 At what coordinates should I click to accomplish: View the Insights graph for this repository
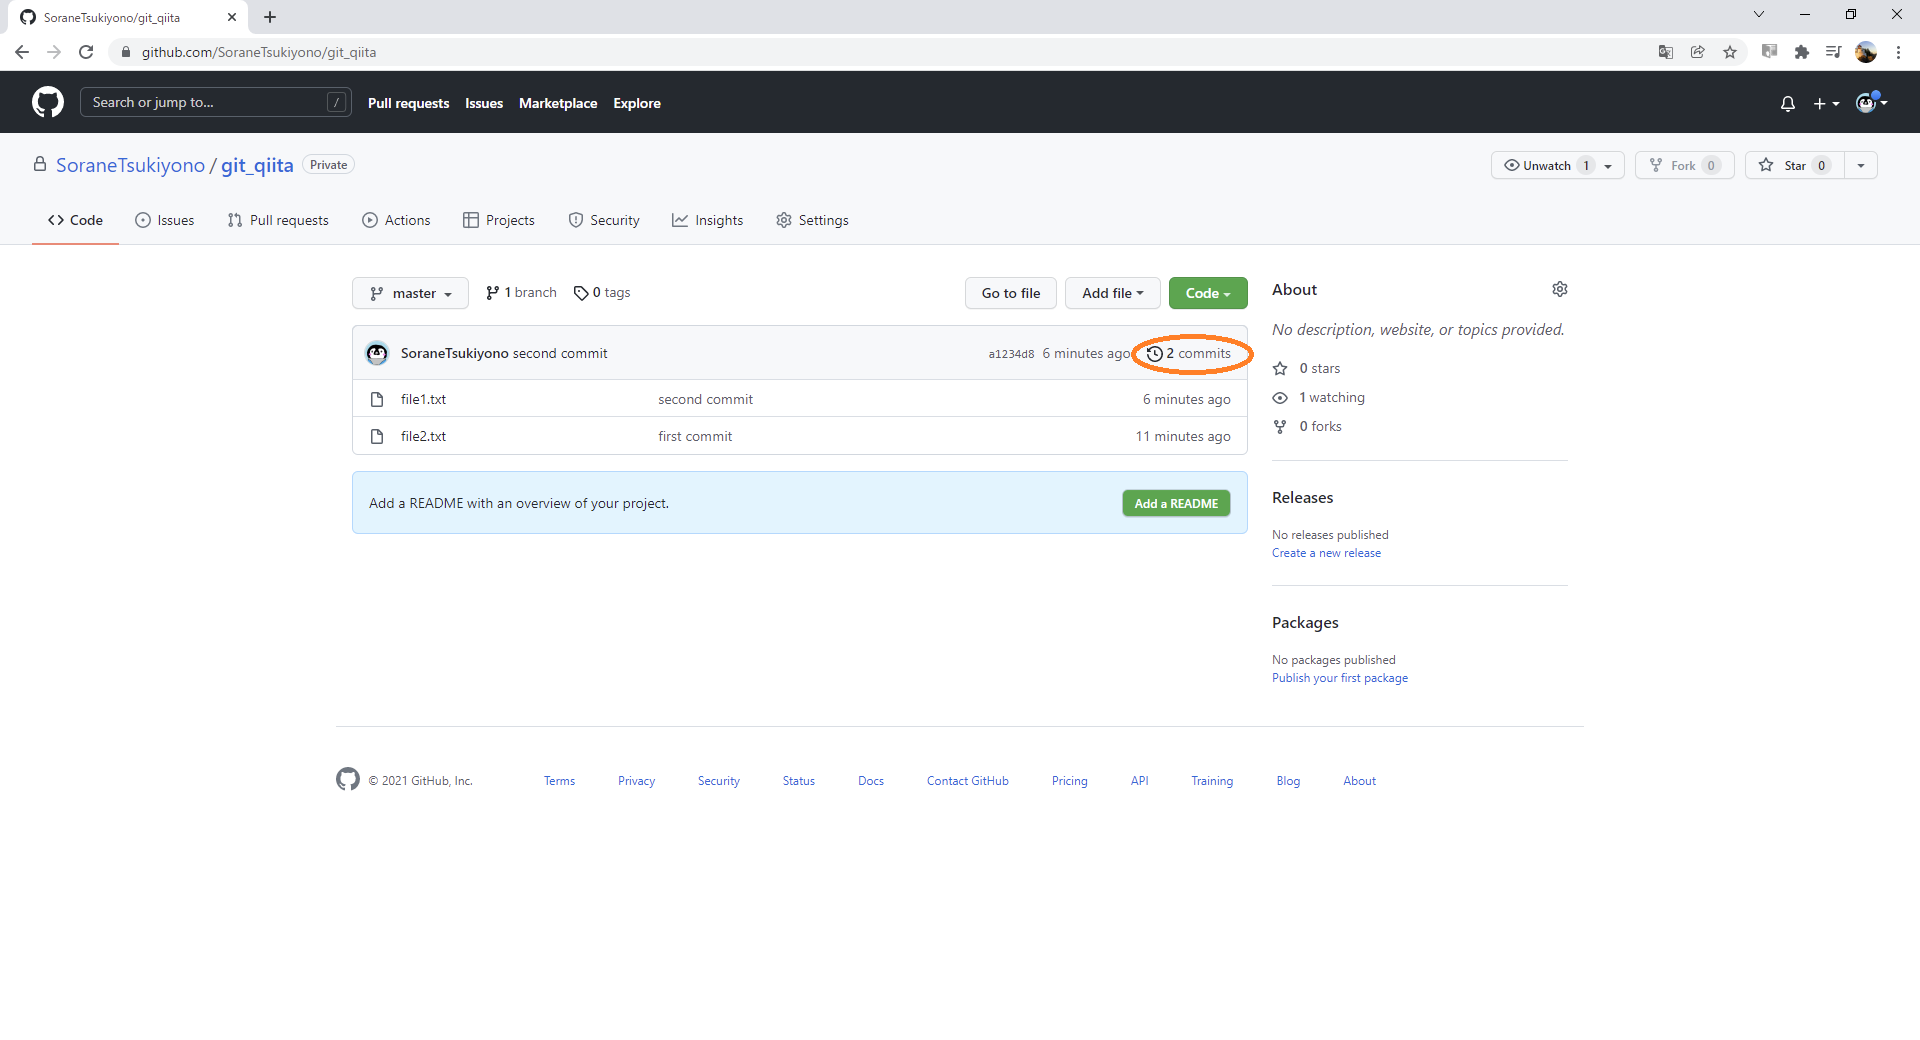pos(708,220)
